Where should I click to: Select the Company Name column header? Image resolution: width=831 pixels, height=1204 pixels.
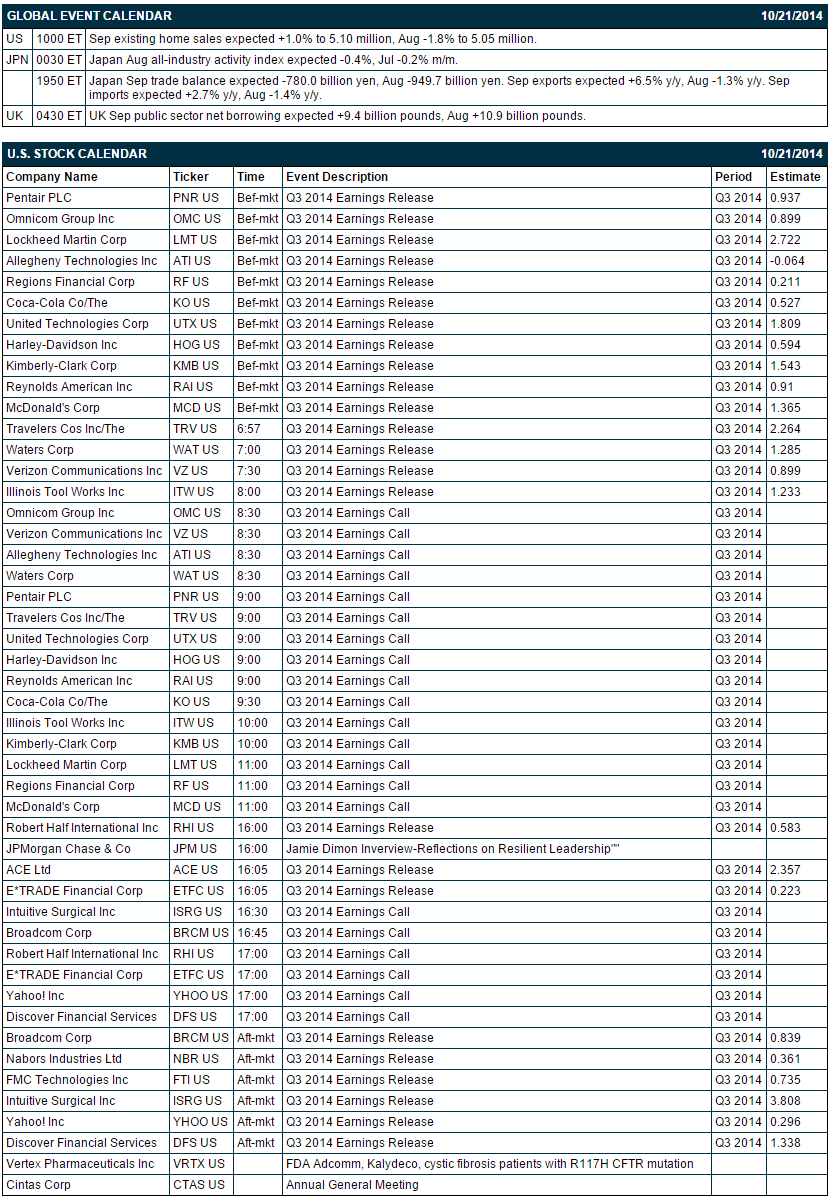52,177
